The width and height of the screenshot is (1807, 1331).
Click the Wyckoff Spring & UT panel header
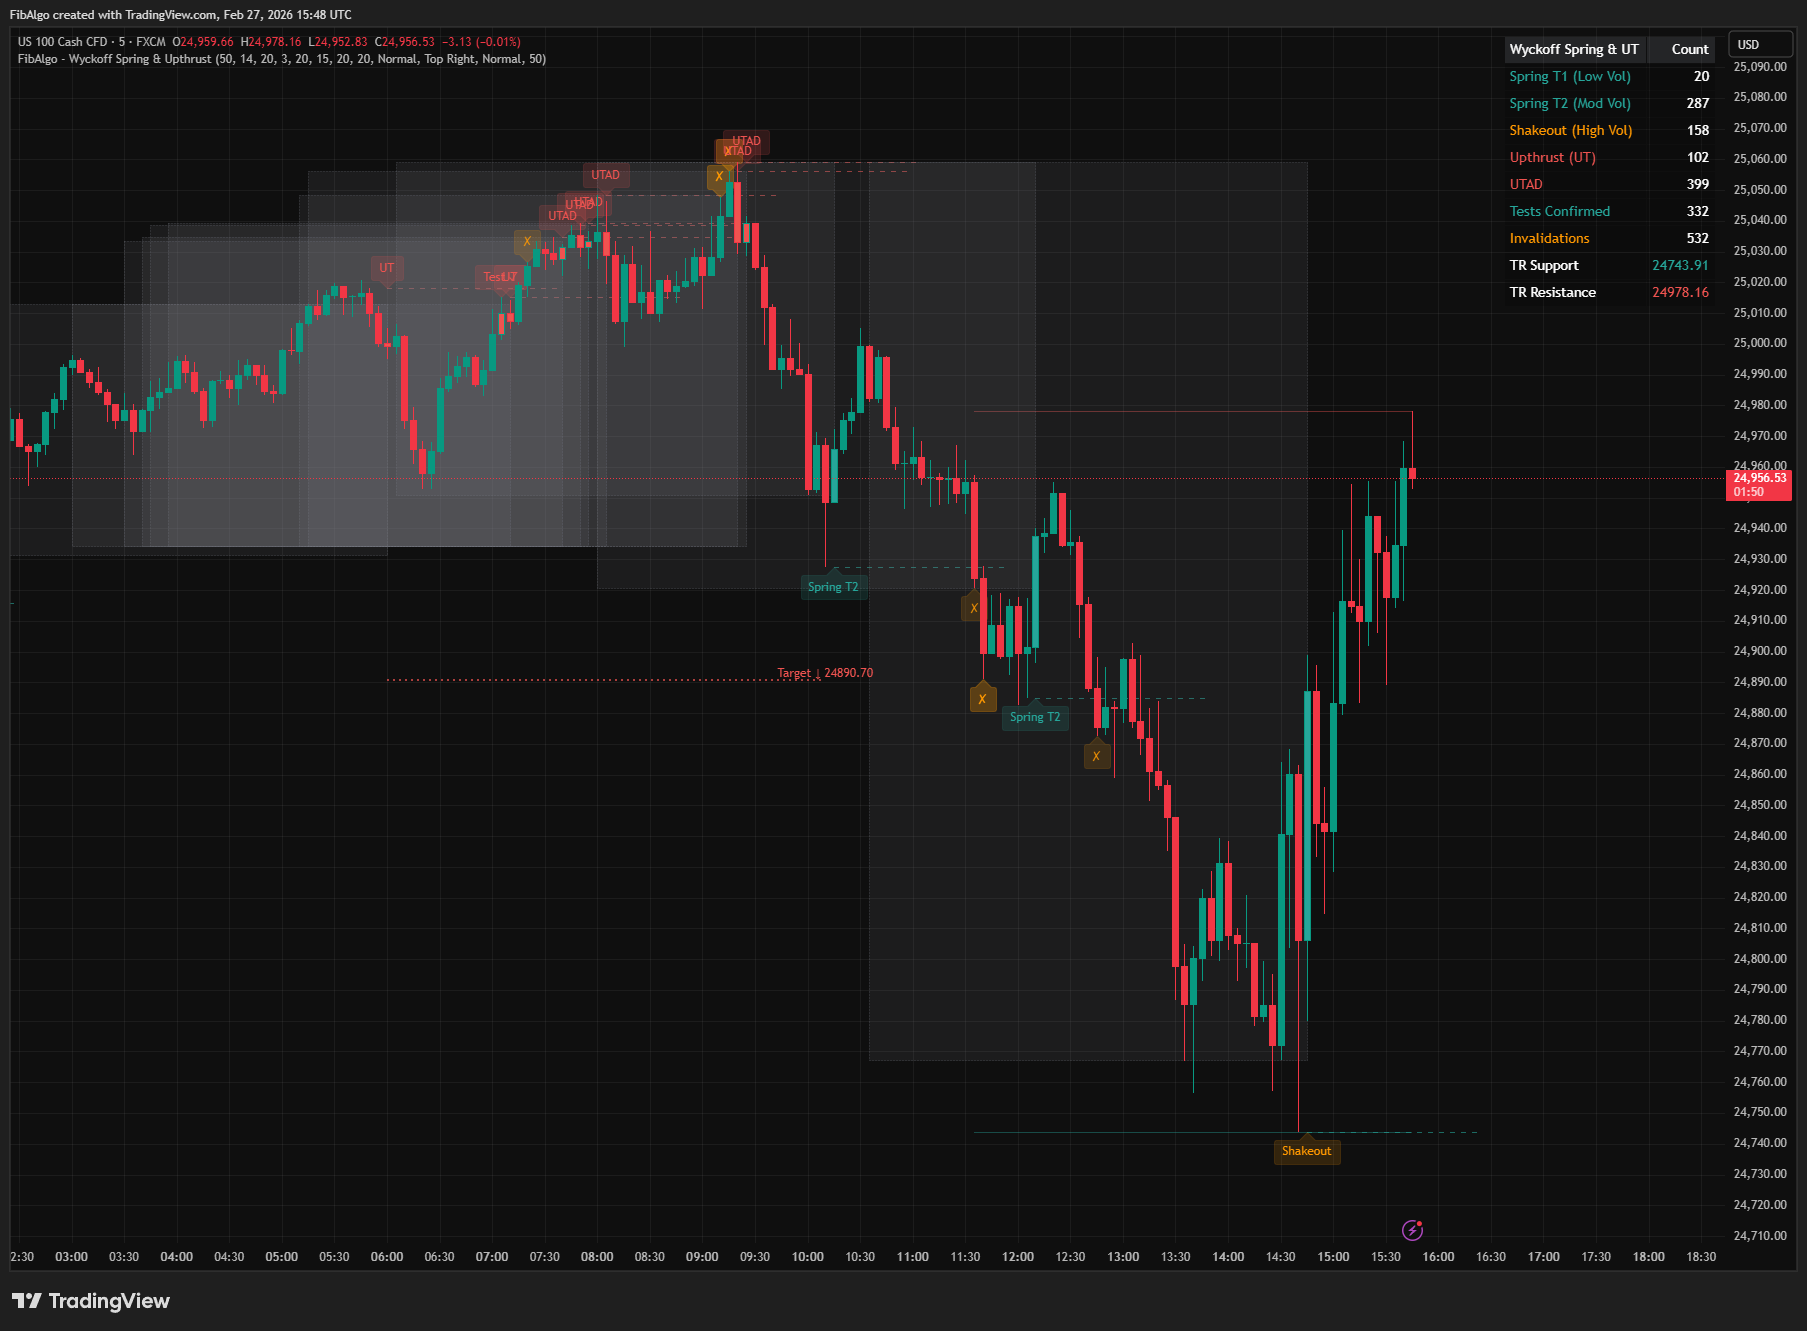pyautogui.click(x=1574, y=48)
